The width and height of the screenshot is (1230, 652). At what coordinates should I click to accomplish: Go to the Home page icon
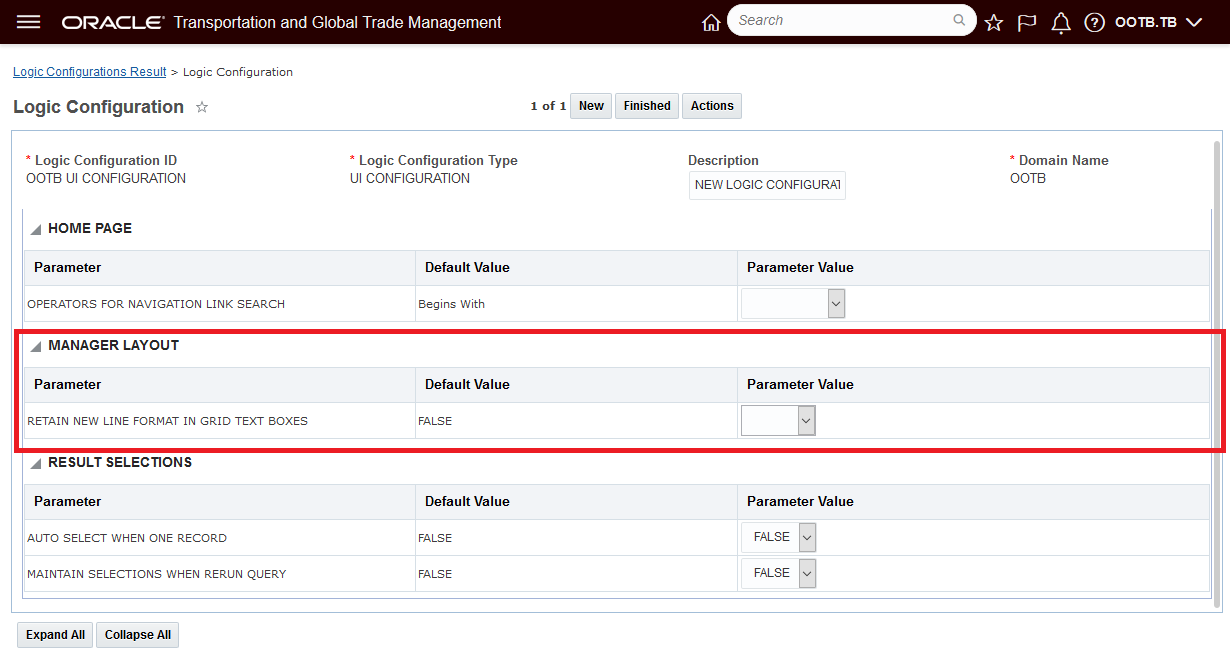(x=711, y=22)
